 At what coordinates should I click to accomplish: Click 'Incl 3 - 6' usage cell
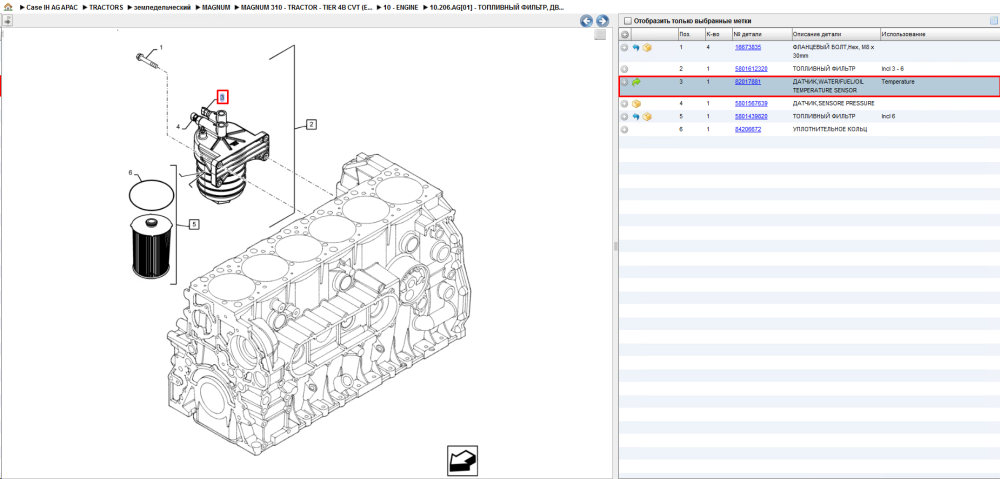point(893,68)
